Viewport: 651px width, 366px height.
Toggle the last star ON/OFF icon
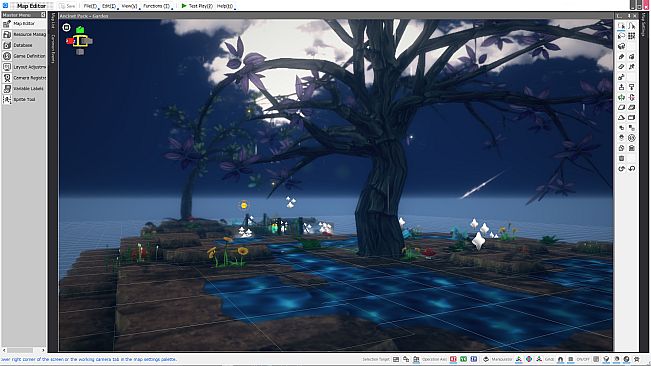[x=636, y=359]
